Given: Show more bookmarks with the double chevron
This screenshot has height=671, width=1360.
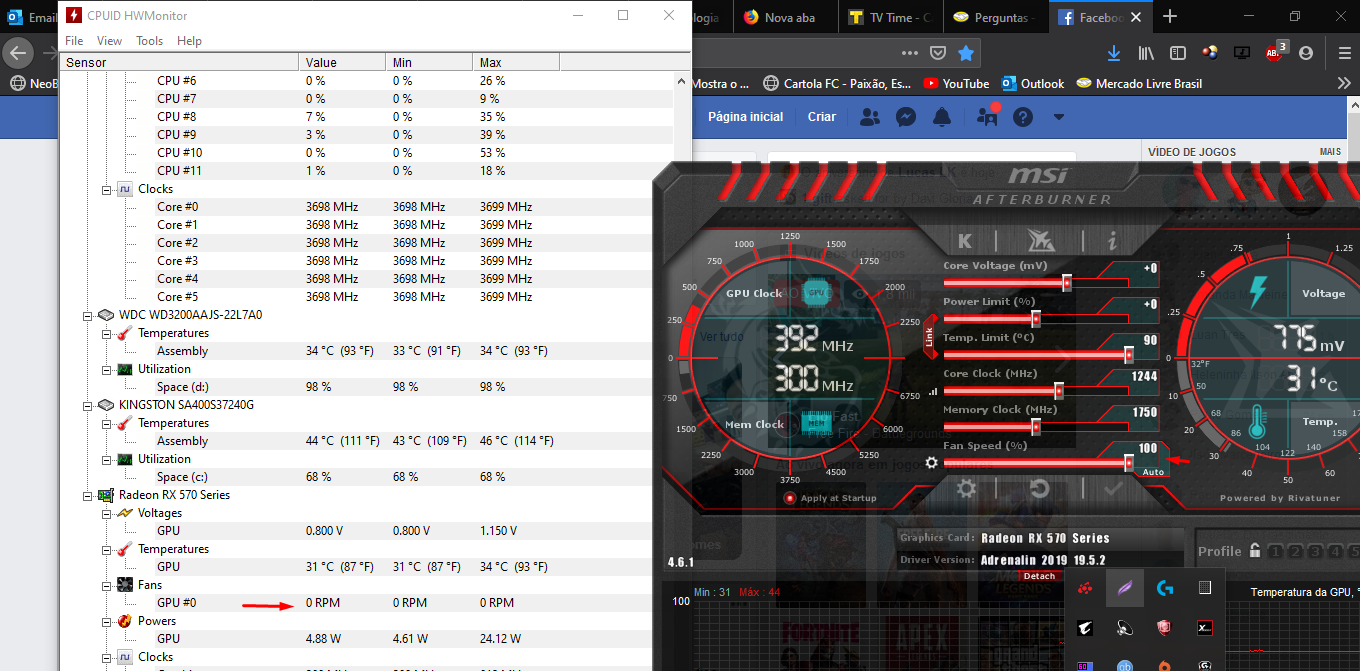Looking at the screenshot, I should pos(1345,84).
